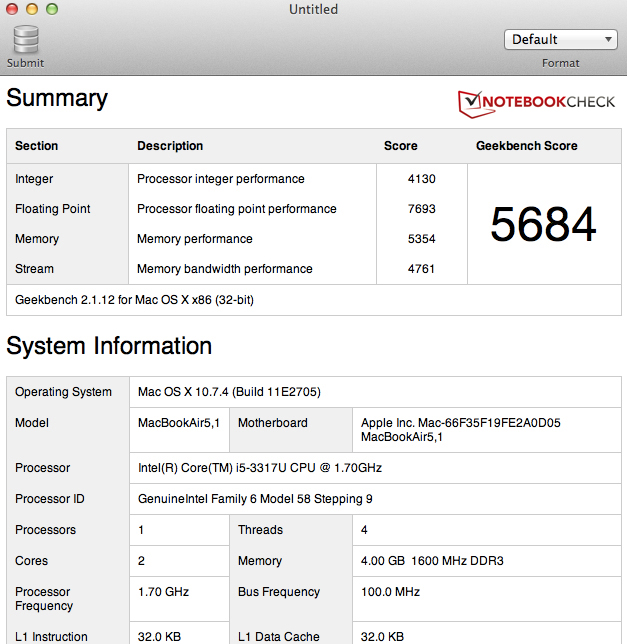Click the Submit label in the toolbar
Screen dimensions: 627x644
25,63
